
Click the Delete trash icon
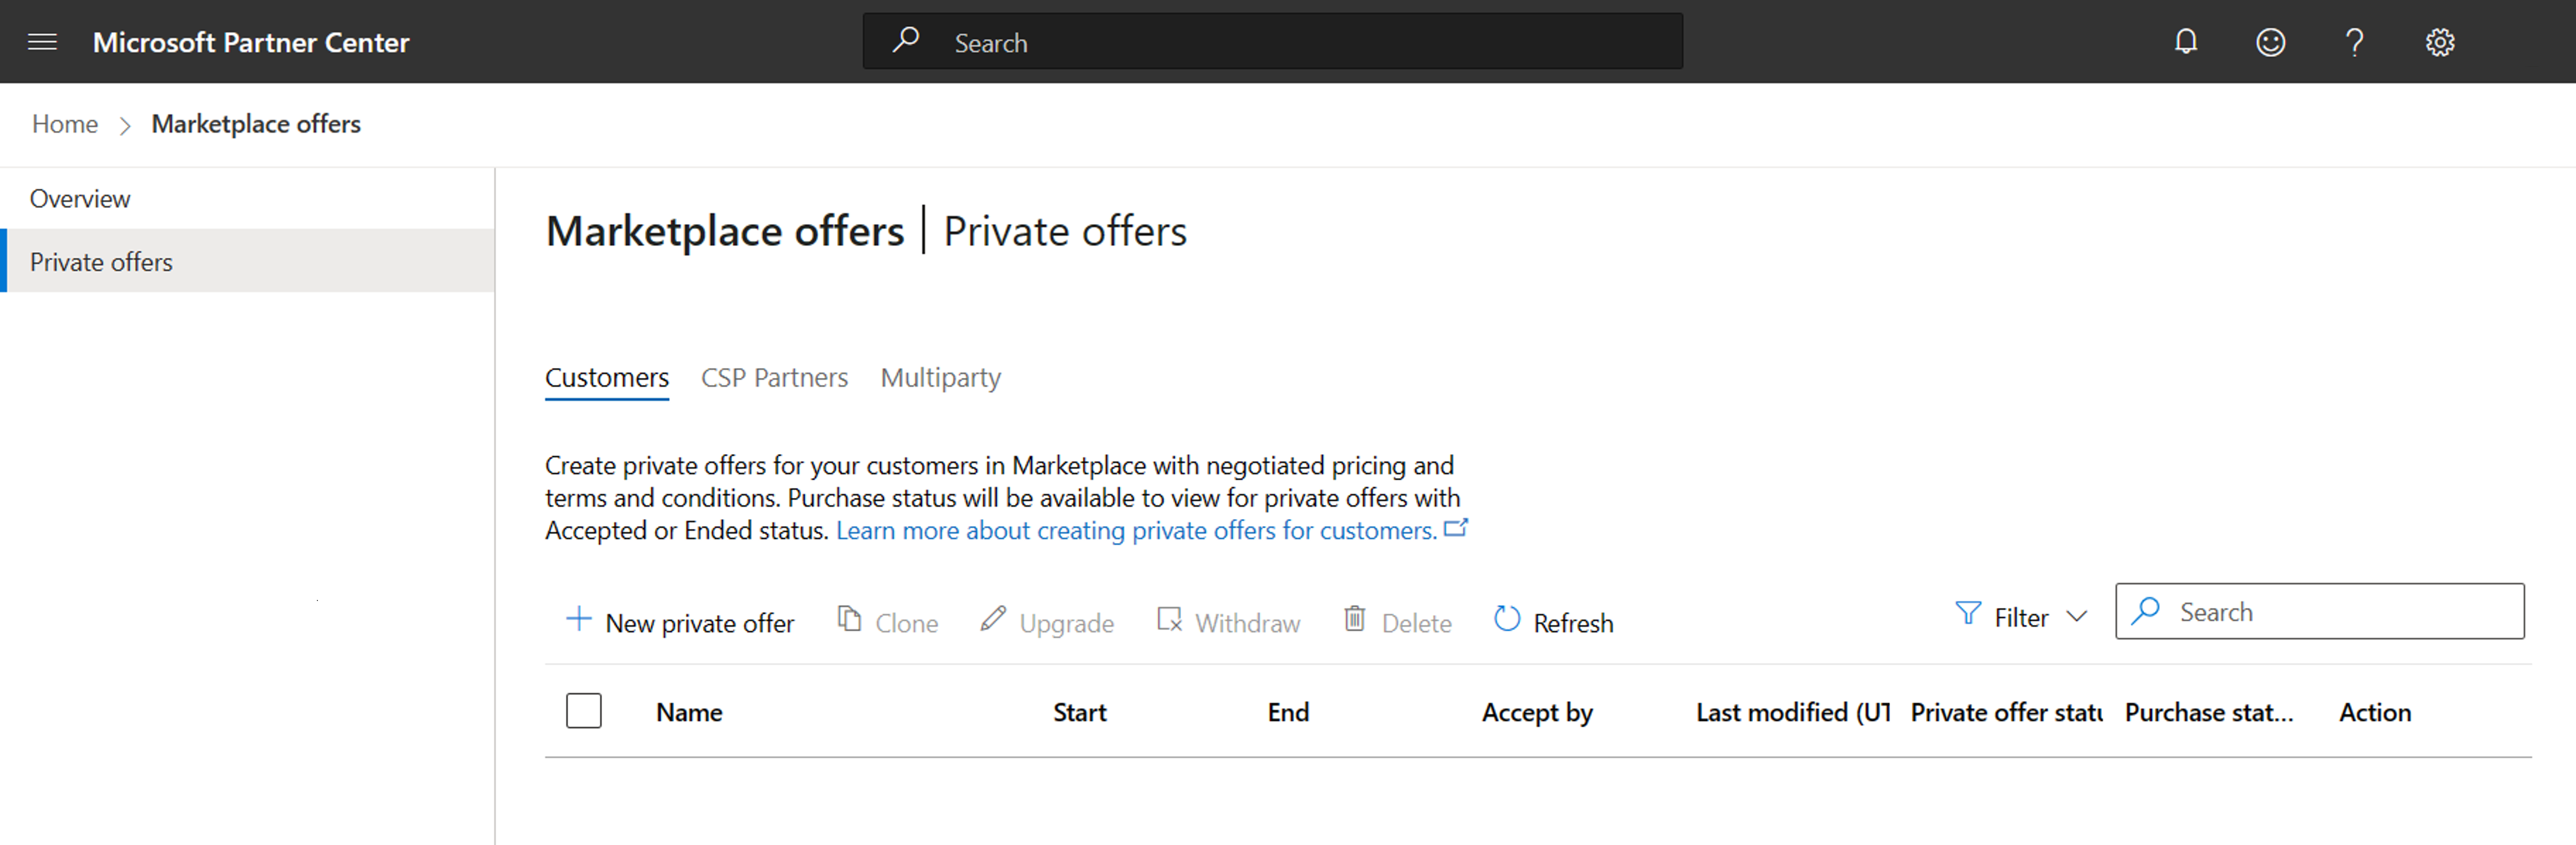click(1354, 620)
